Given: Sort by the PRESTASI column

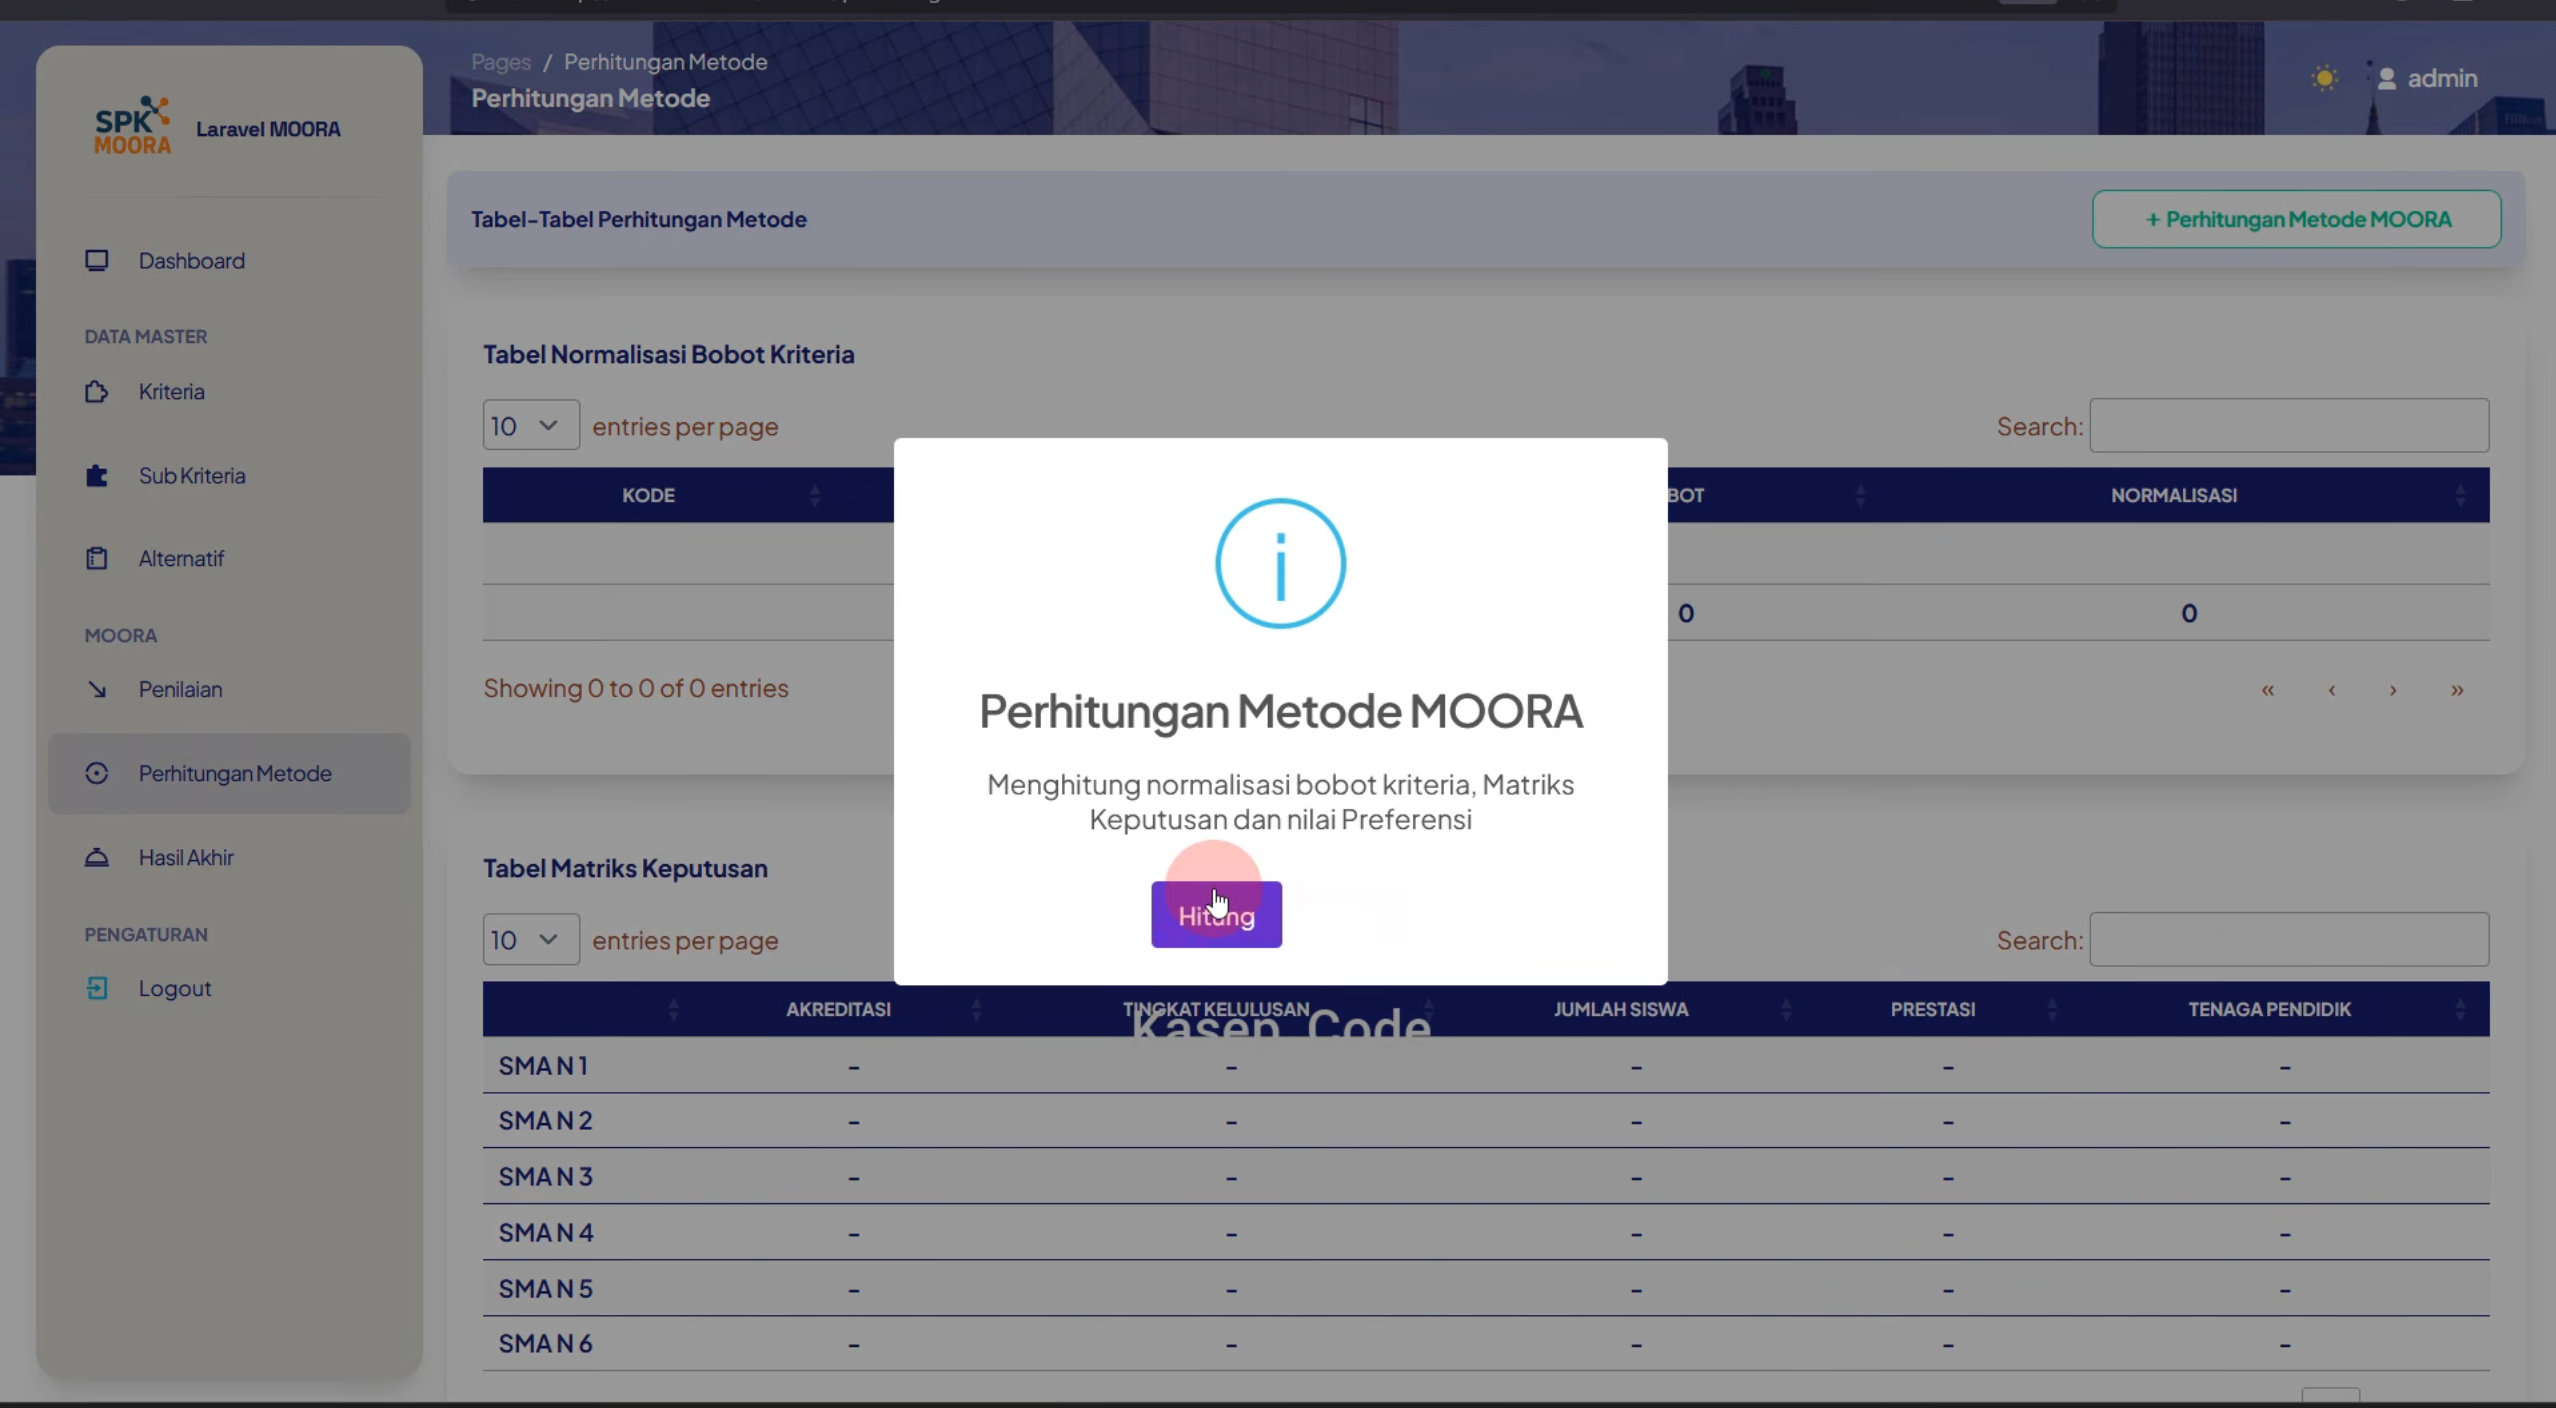Looking at the screenshot, I should pos(1932,1009).
